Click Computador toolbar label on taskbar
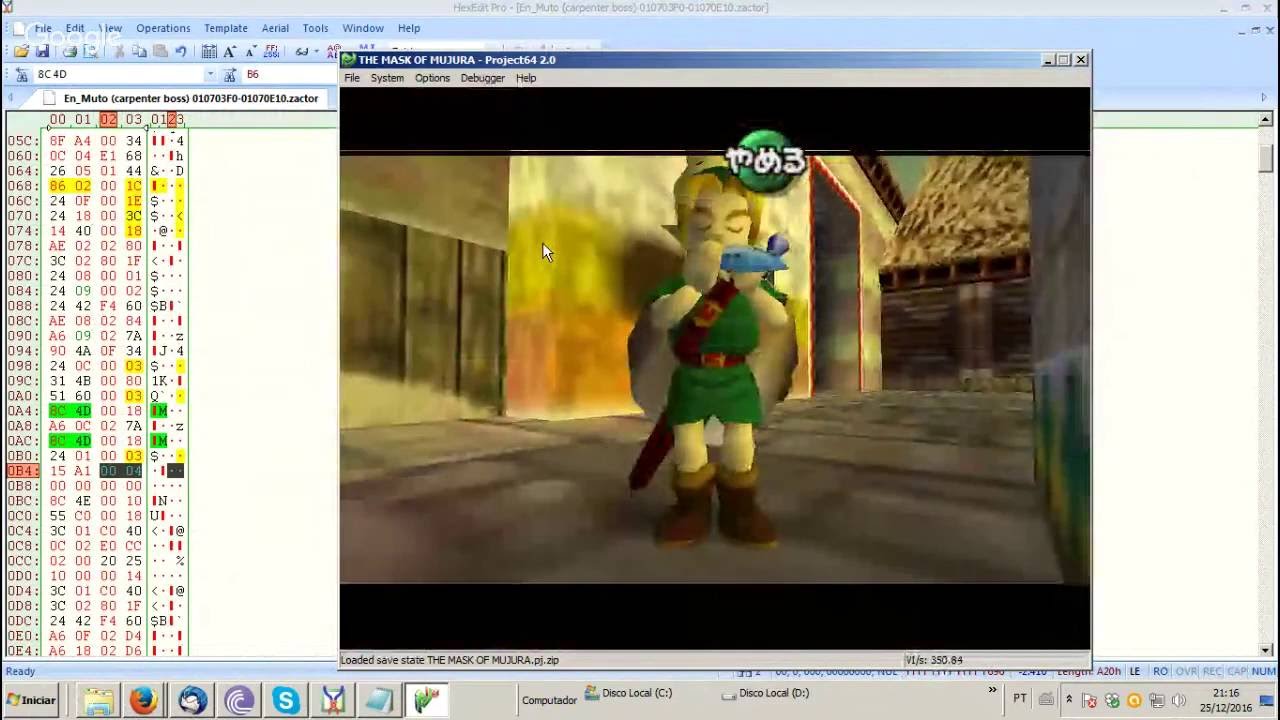Screen dimensions: 1280x720 click(x=549, y=700)
